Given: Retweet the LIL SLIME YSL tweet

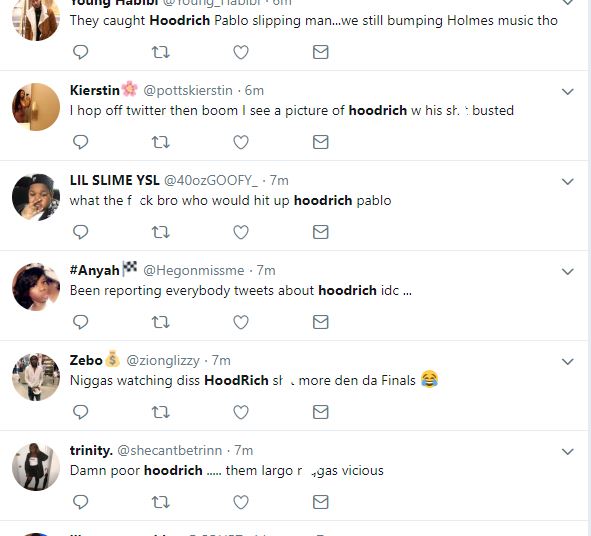Looking at the screenshot, I should pyautogui.click(x=161, y=232).
